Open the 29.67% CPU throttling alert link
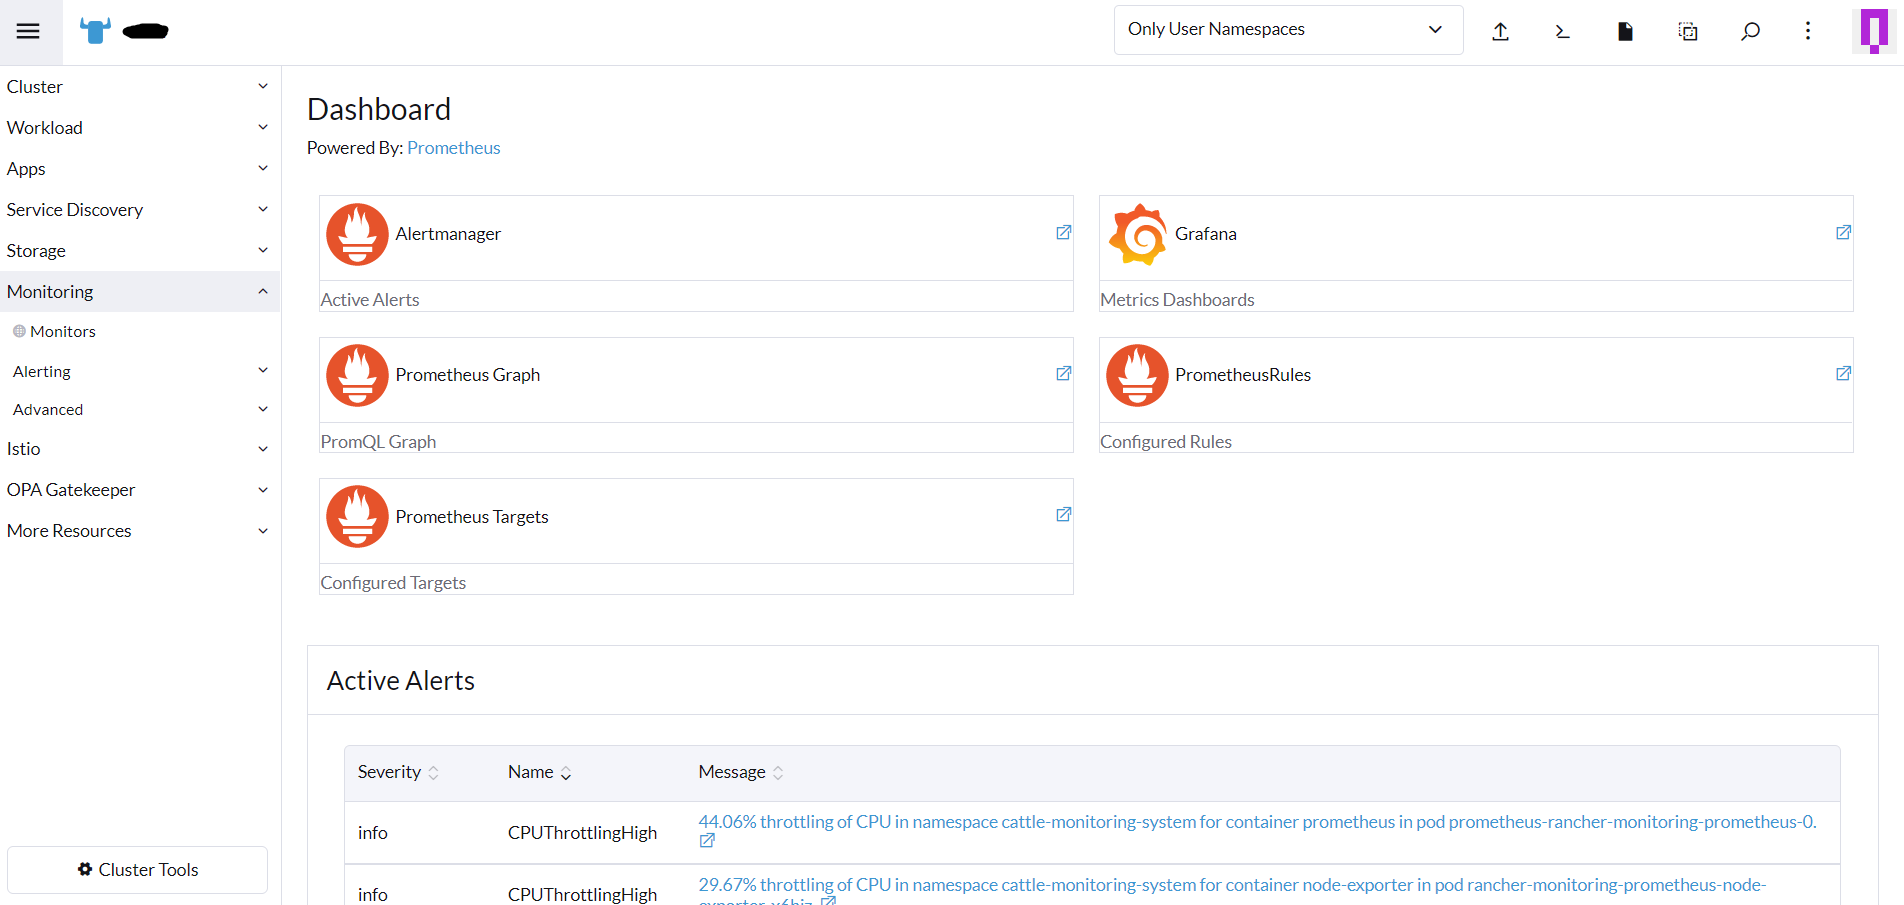The image size is (1904, 905). coord(1232,885)
